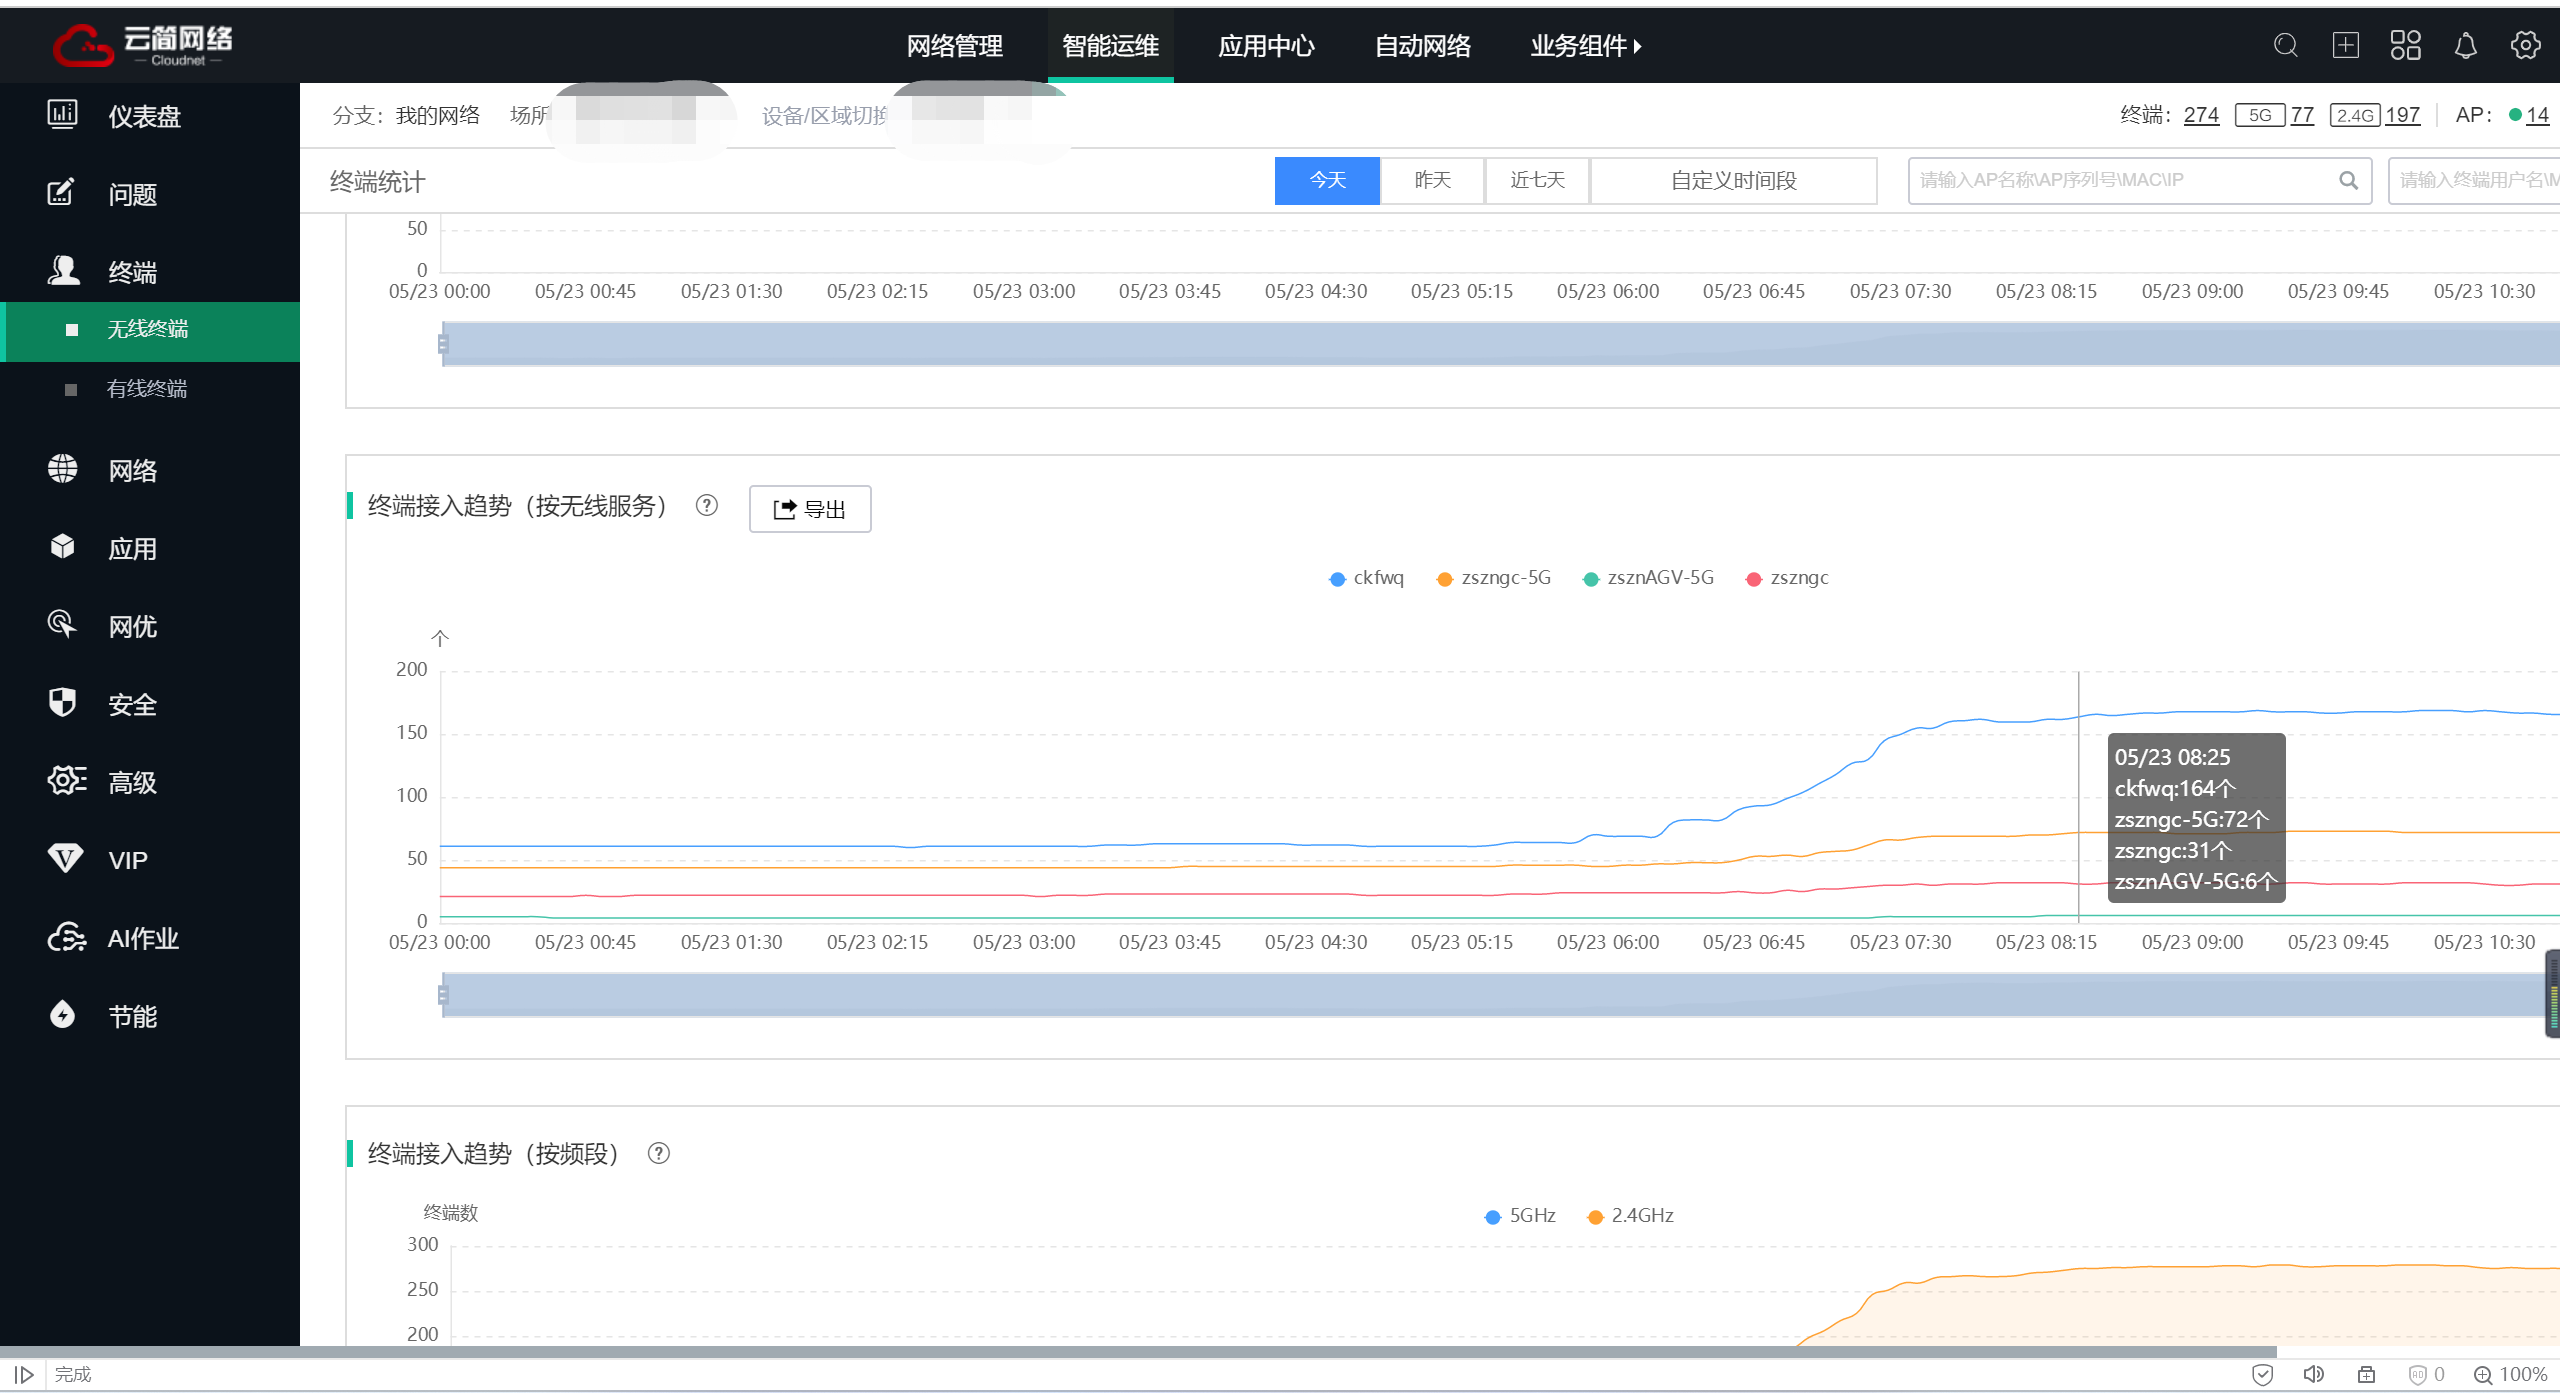
Task: Toggle 2.4GHz series in band legend
Action: pos(1630,1216)
